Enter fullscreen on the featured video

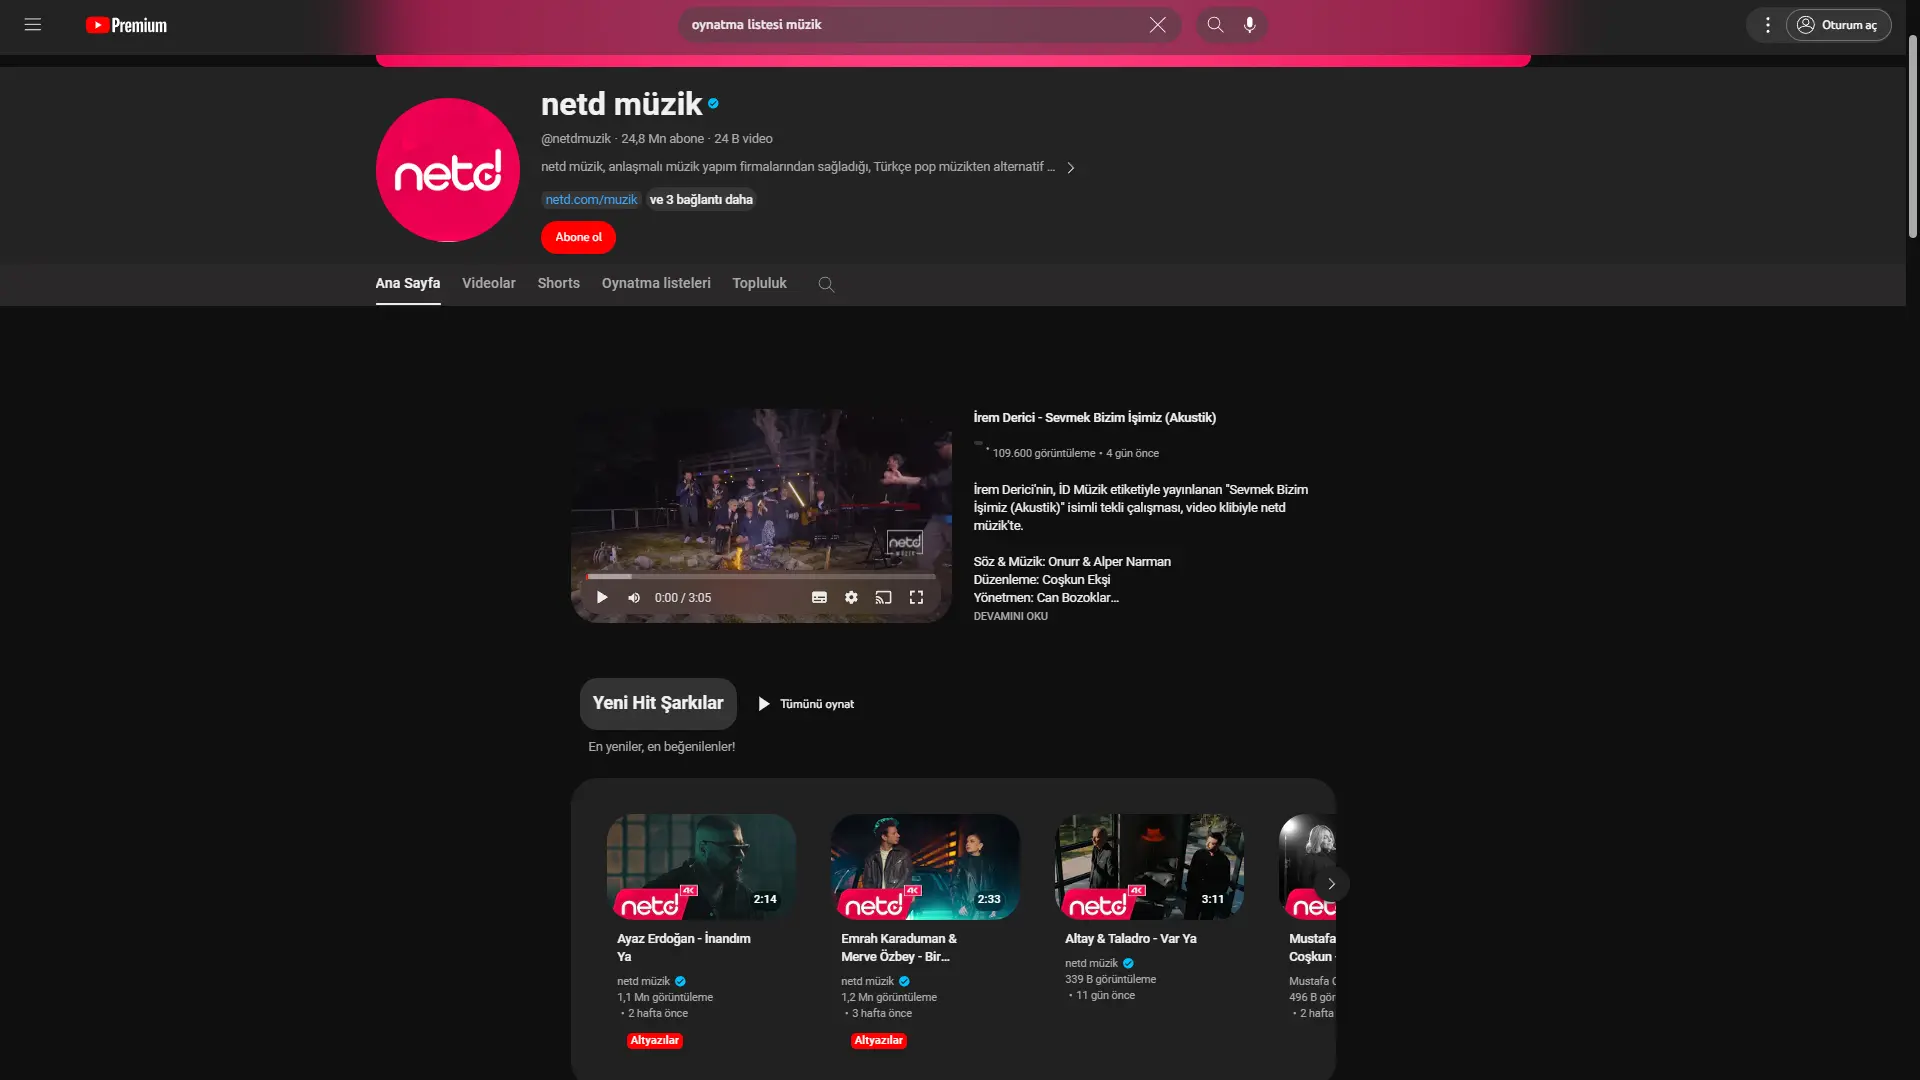916,598
